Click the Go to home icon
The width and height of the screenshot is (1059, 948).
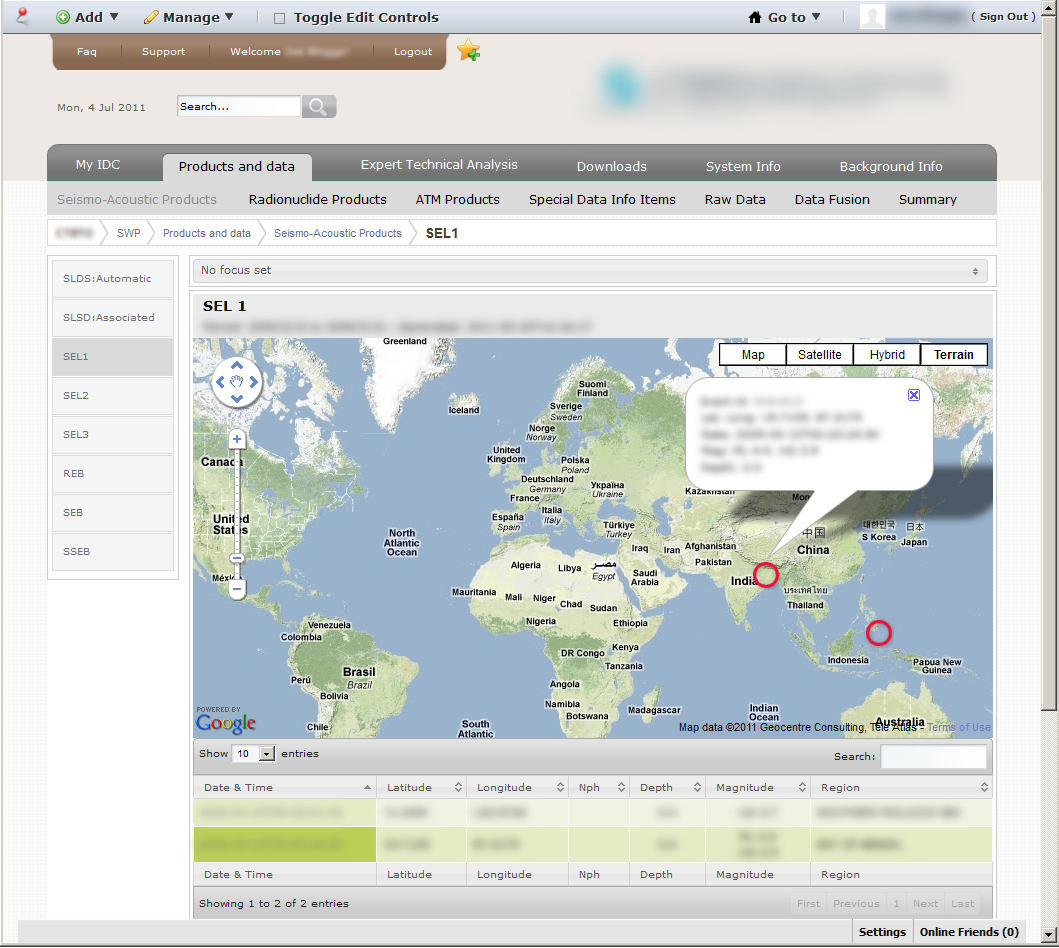coord(755,18)
